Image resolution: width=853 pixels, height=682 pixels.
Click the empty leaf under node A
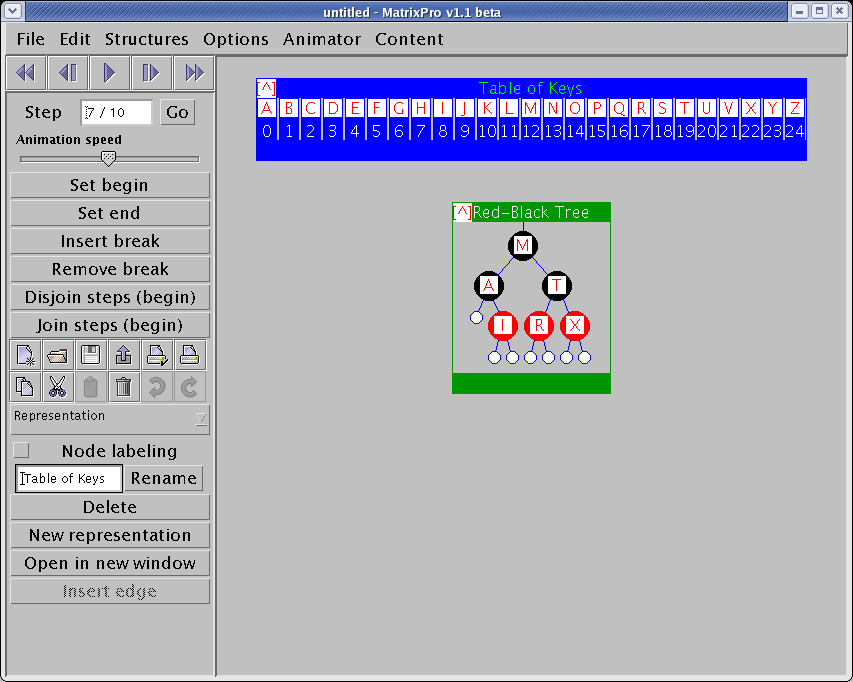click(477, 318)
